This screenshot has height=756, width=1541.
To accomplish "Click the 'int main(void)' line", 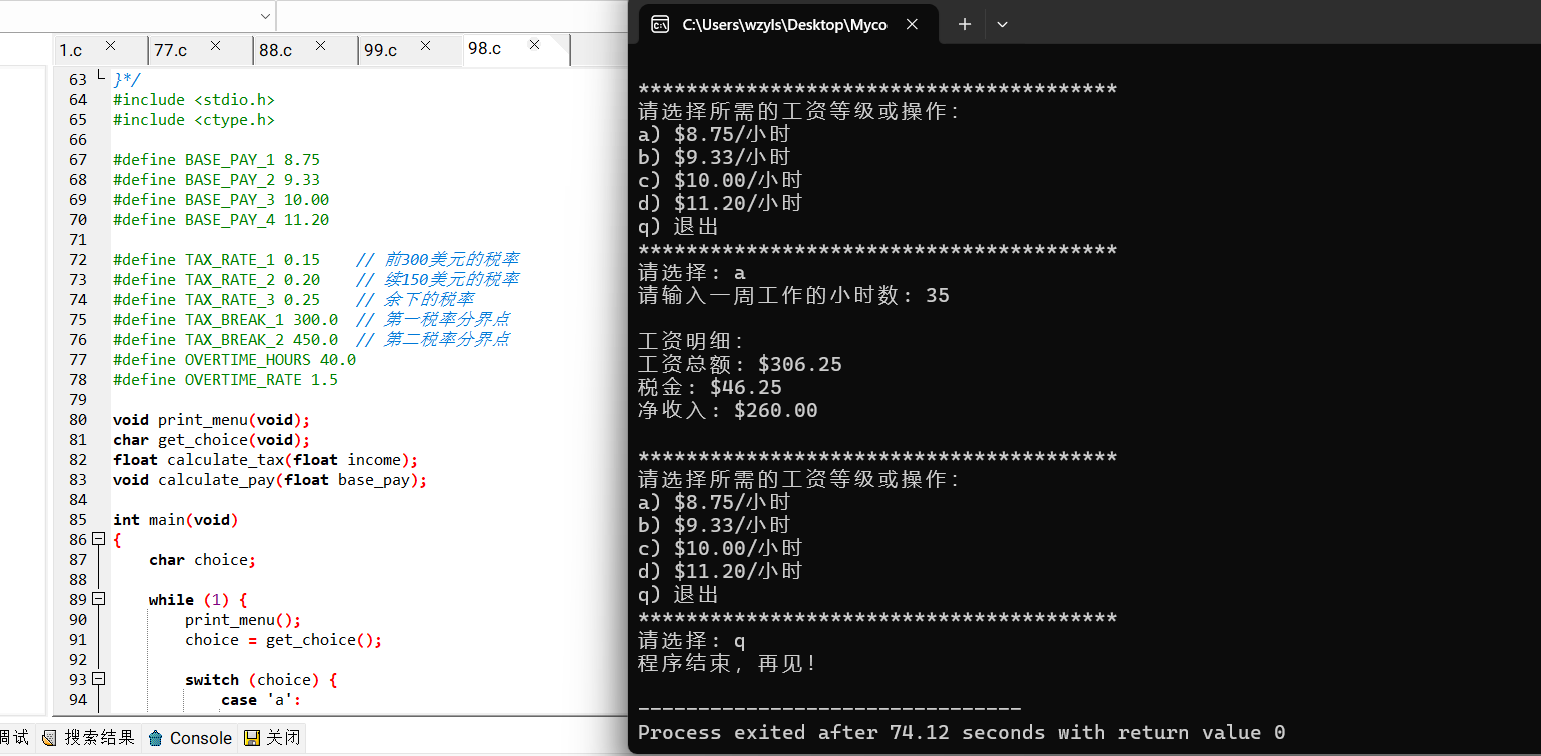I will [176, 520].
